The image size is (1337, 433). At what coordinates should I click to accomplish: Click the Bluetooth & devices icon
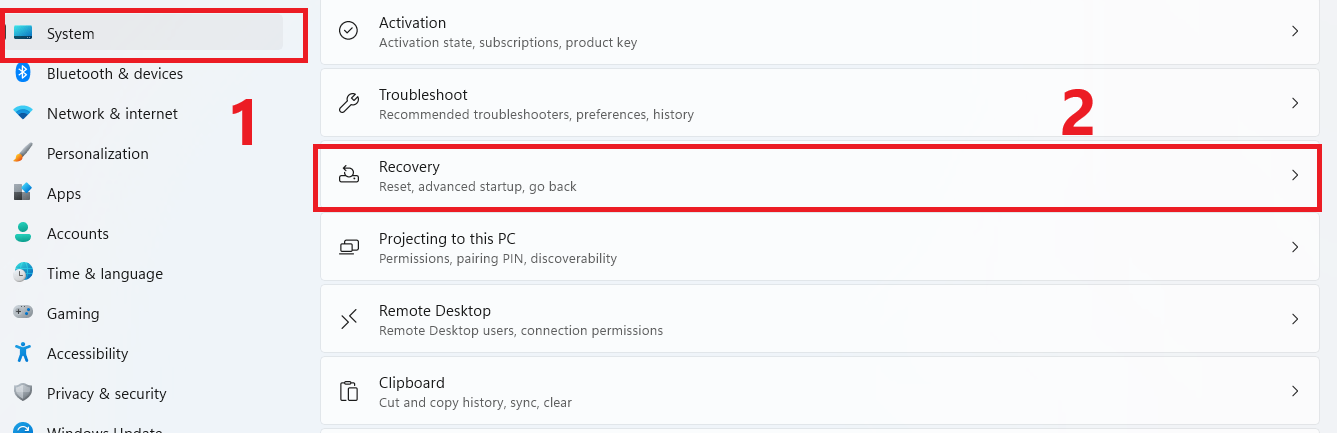pyautogui.click(x=23, y=74)
